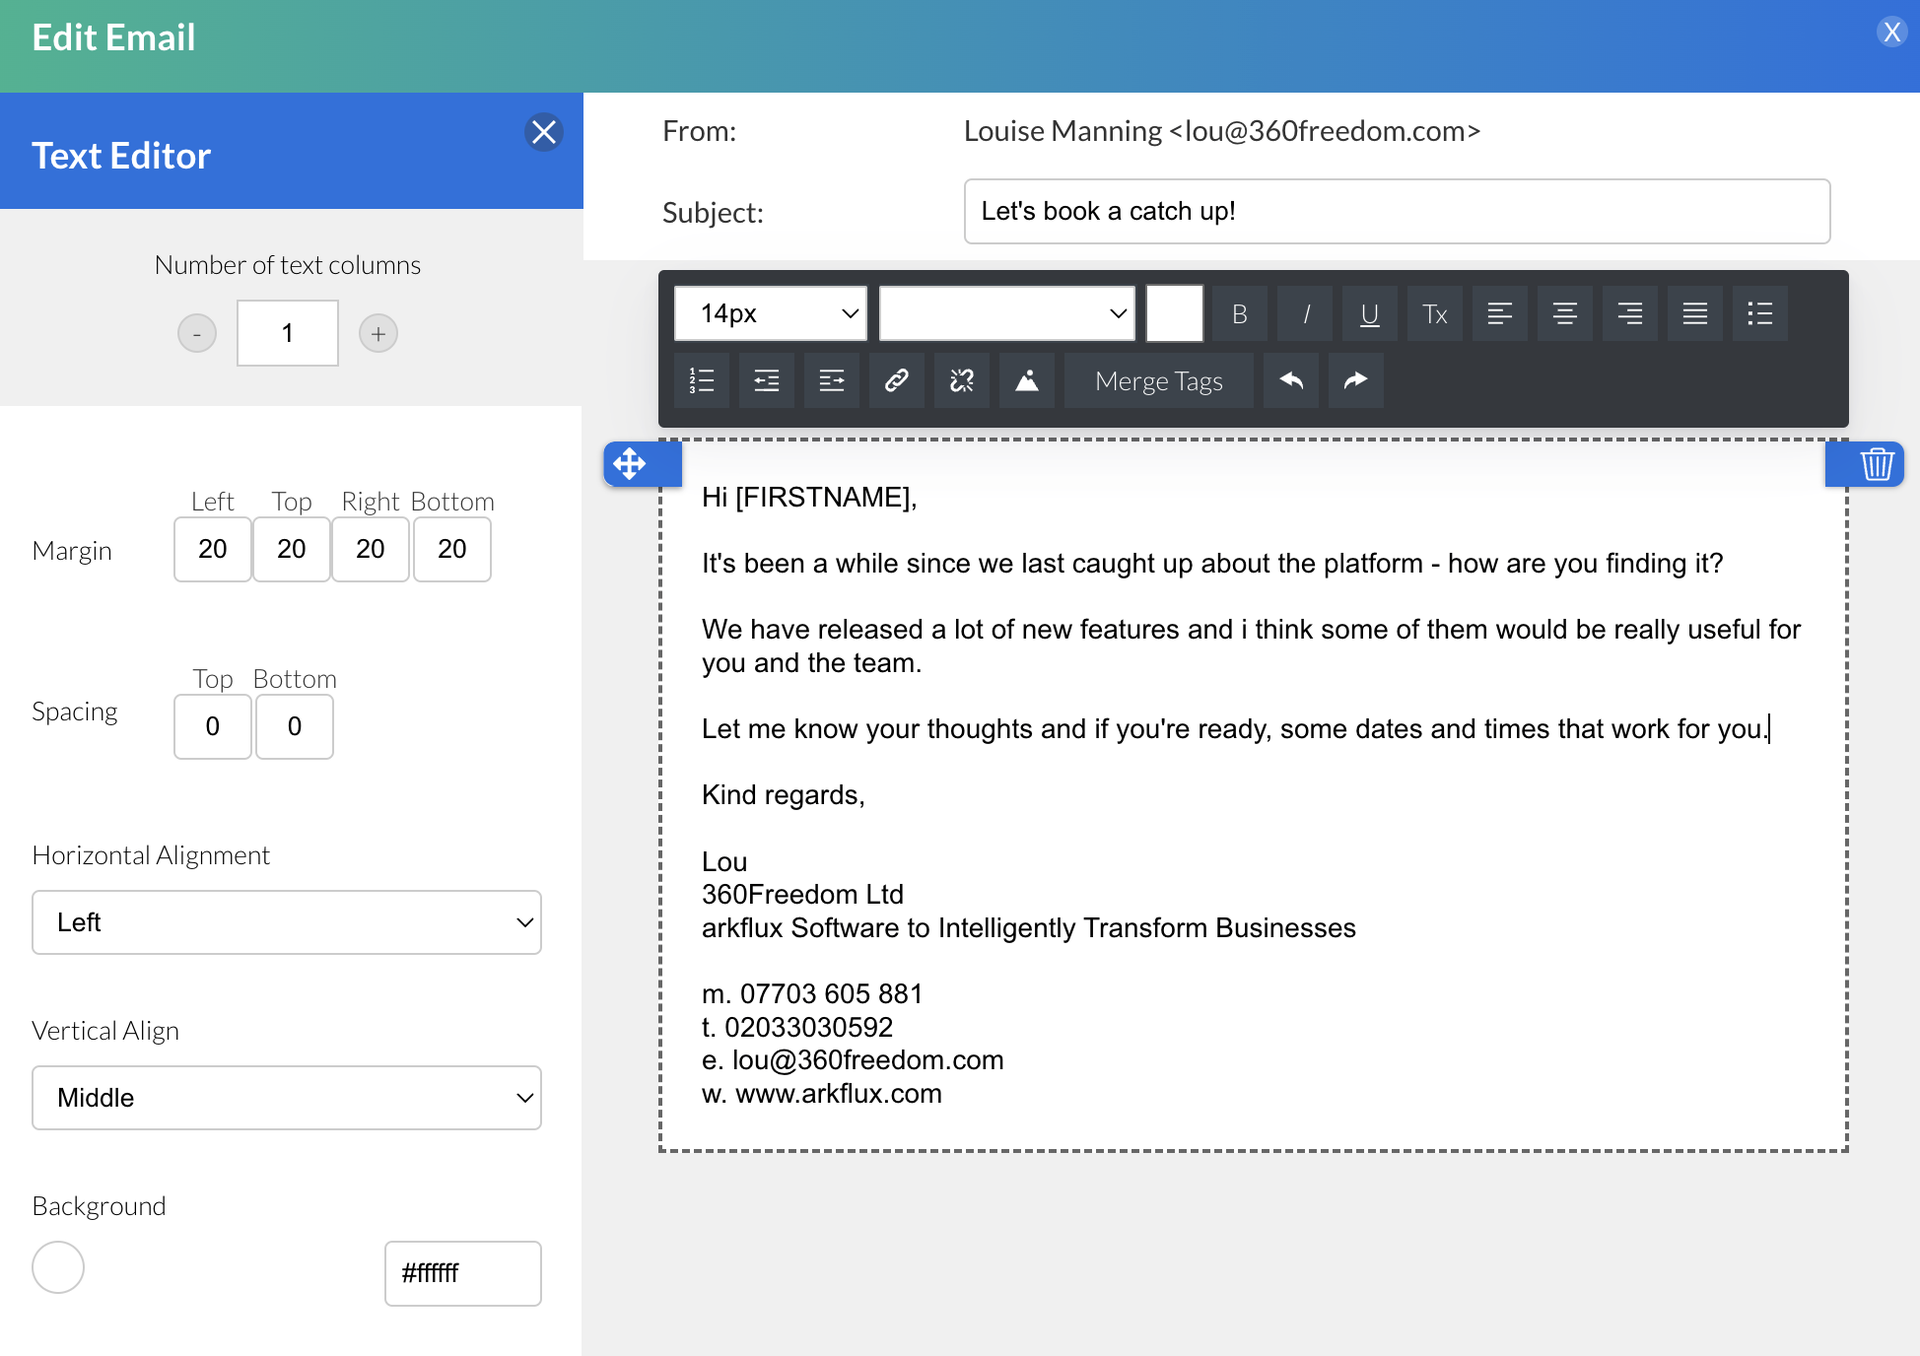Viewport: 1920px width, 1356px height.
Task: Open the Merge Tags menu
Action: pos(1158,381)
